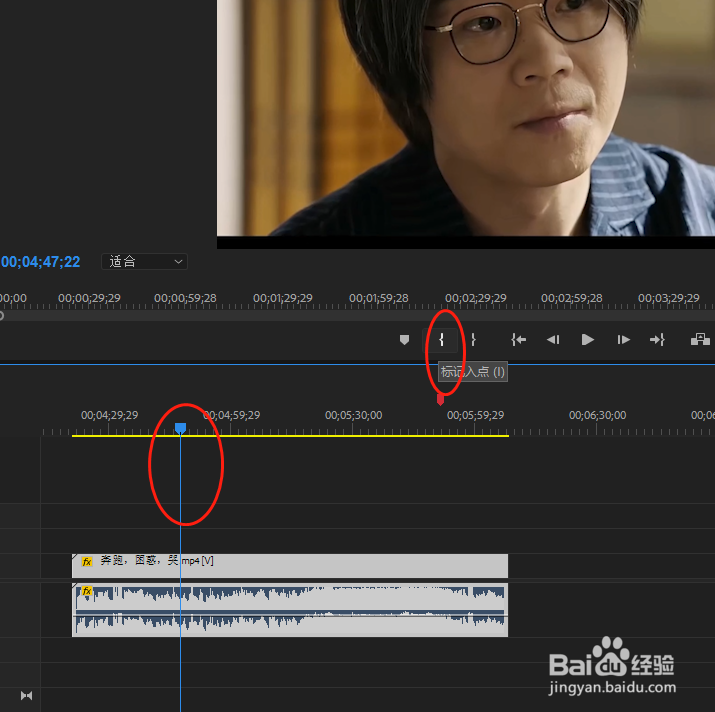Click the Mark In point button
Viewport: 715px width, 712px height.
pos(441,340)
